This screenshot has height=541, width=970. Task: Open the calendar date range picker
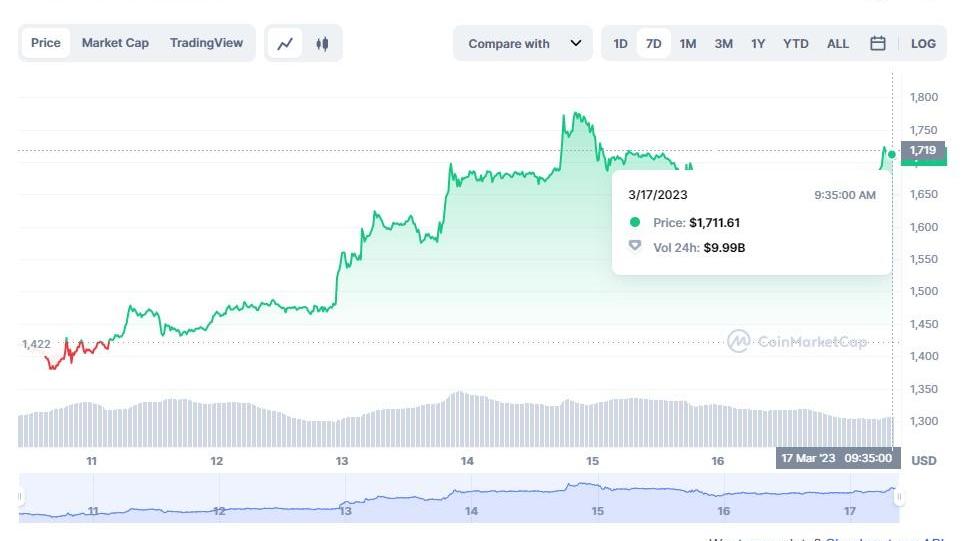[x=877, y=44]
